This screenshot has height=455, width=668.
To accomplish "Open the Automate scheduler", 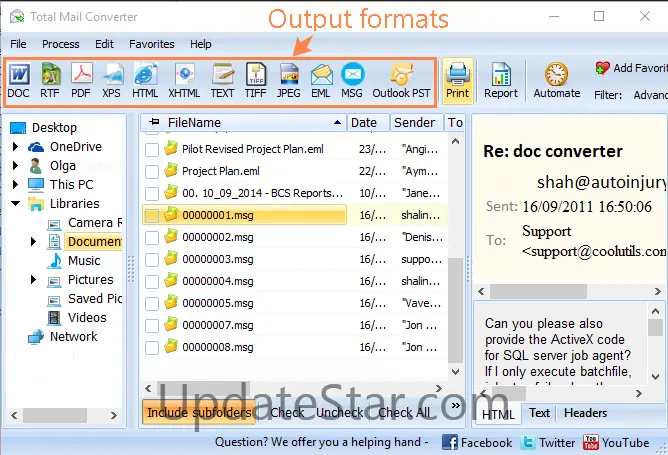I will (557, 81).
